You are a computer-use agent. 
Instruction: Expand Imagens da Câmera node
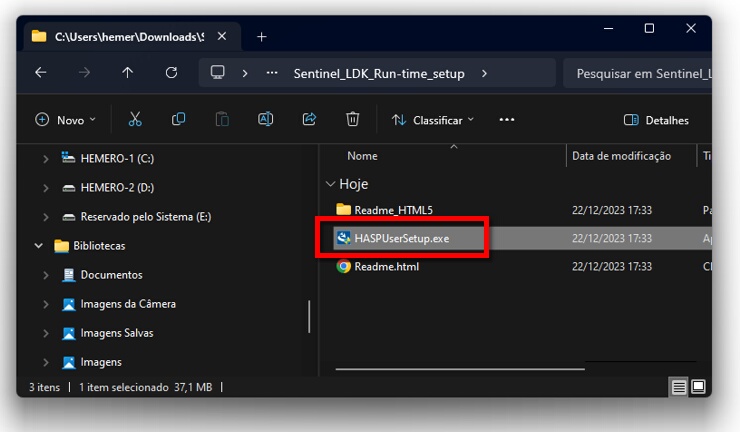[x=45, y=304]
